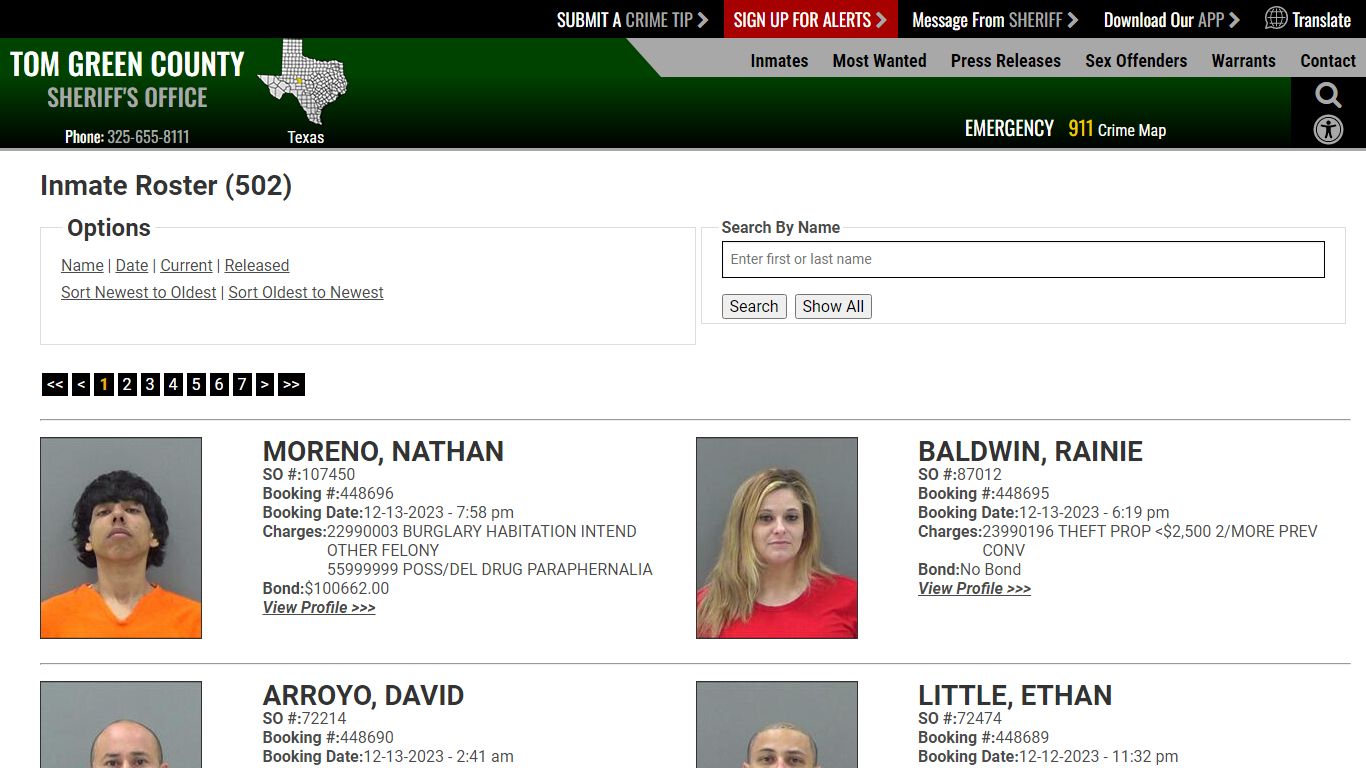This screenshot has width=1366, height=768.
Task: Click Baldwin's No Bond text
Action: 991,569
